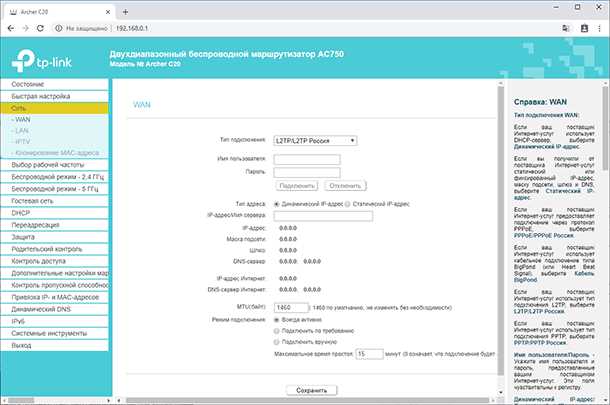Select Сеть menu item
This screenshot has height=405, width=610.
(54, 108)
